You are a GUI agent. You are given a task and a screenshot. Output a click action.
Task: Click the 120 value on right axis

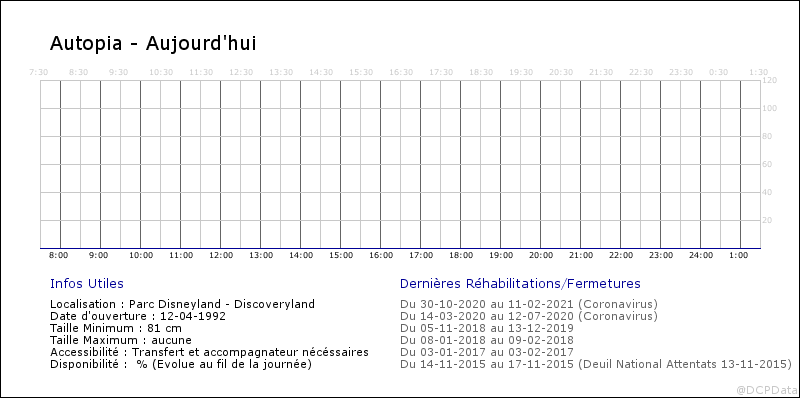tap(769, 81)
